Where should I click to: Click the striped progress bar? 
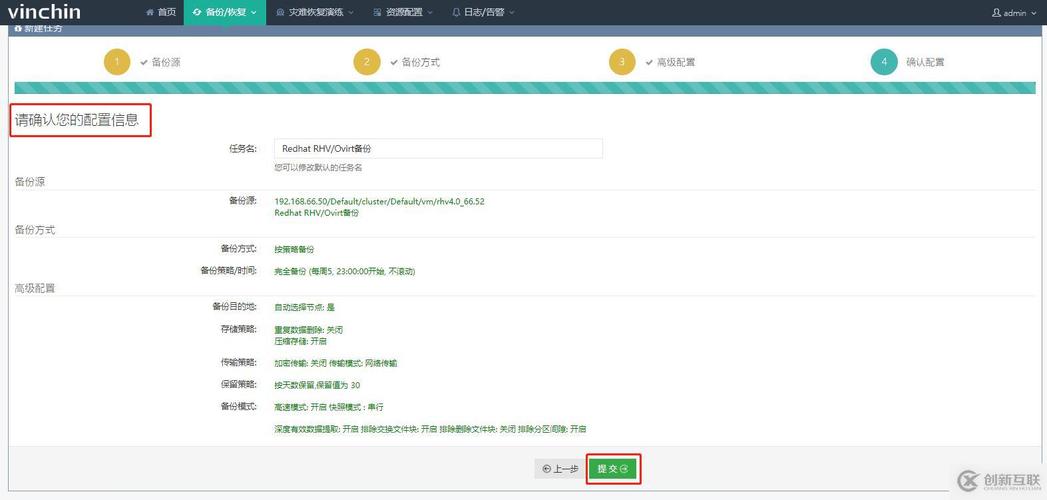tap(523, 88)
